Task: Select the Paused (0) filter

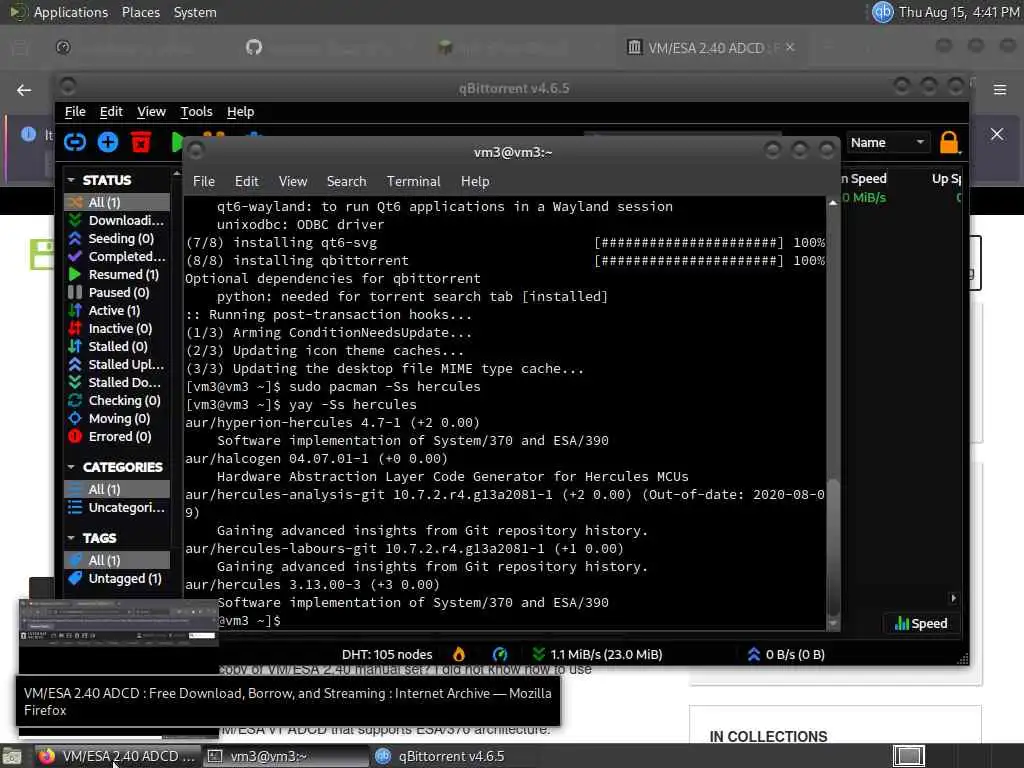Action: (x=117, y=293)
